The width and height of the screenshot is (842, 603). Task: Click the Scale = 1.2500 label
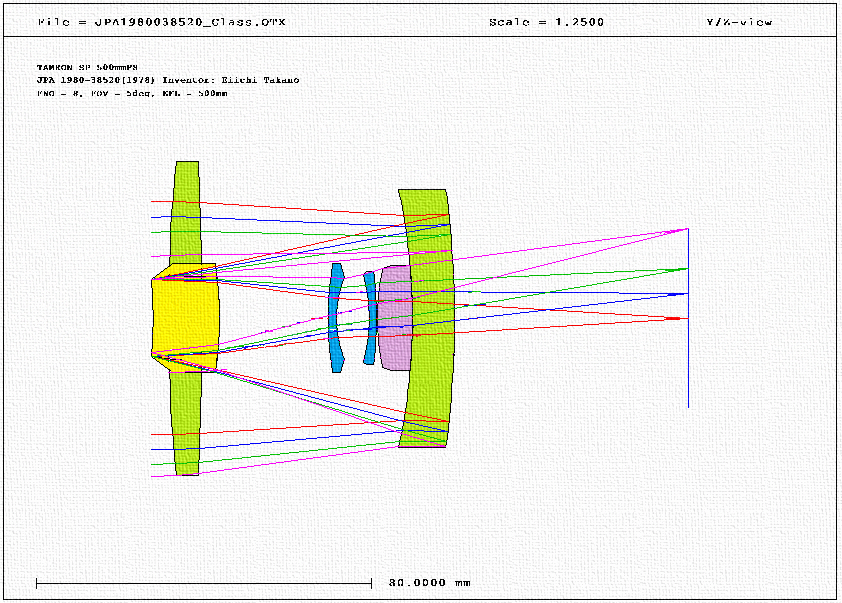pyautogui.click(x=546, y=22)
